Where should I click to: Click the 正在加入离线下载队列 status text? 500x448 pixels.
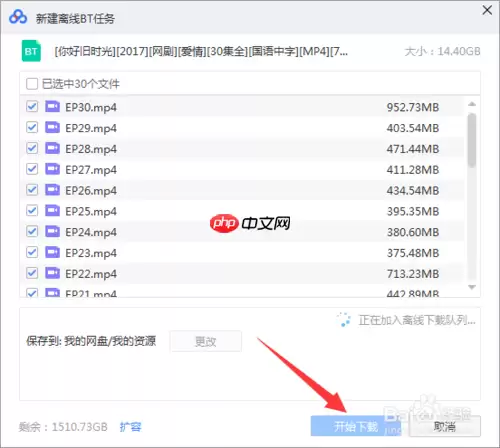pyautogui.click(x=417, y=320)
